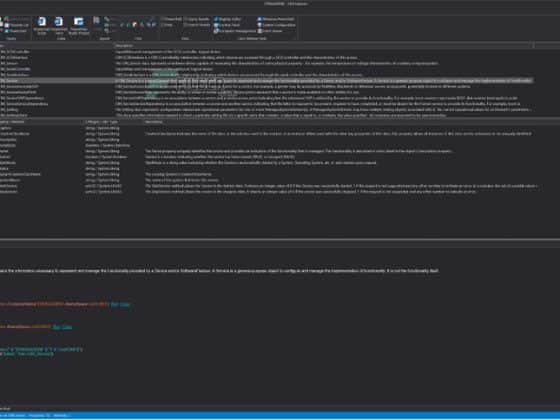
Task: Select the CIM_ServiceAccessBySAP class row
Action: coord(266,86)
